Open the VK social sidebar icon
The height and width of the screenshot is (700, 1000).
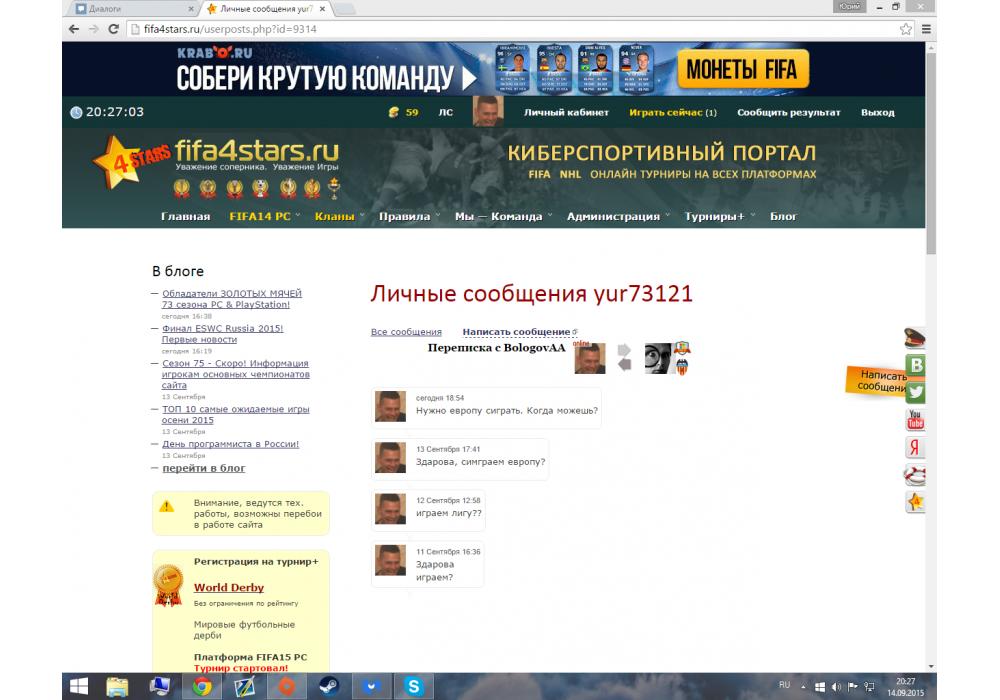pyautogui.click(x=916, y=365)
